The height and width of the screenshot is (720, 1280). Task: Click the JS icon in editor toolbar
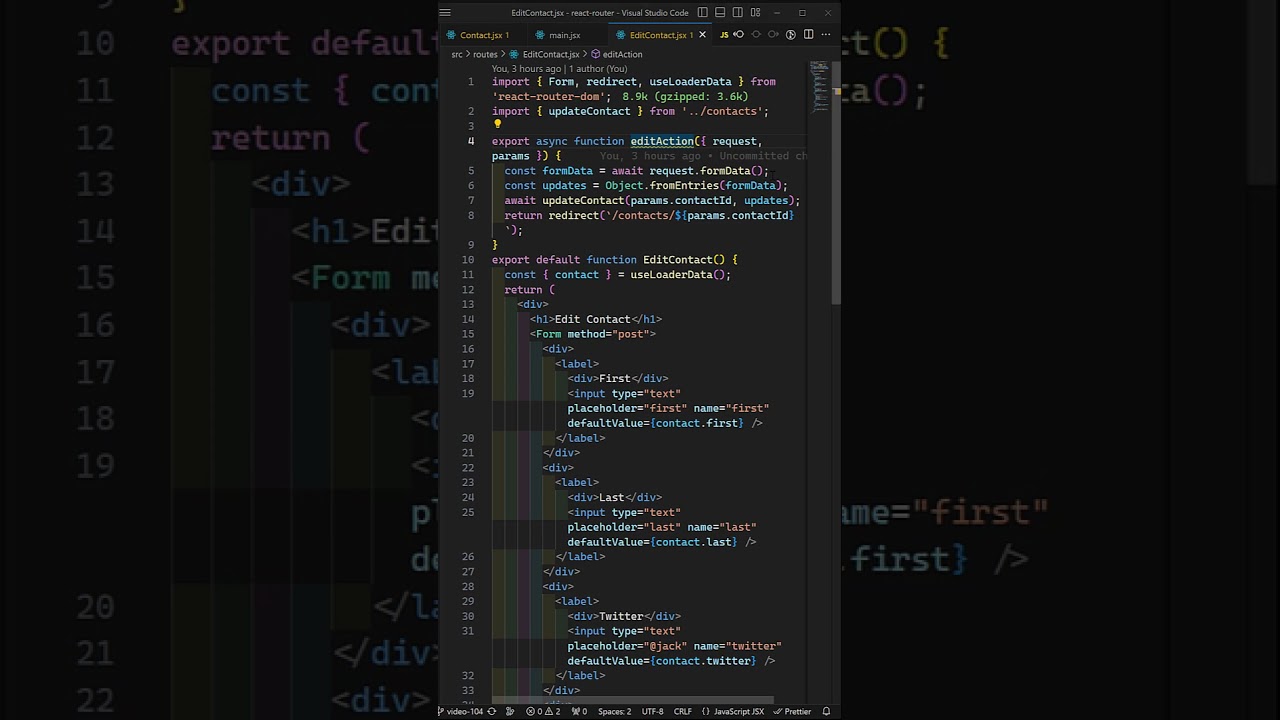[x=724, y=35]
